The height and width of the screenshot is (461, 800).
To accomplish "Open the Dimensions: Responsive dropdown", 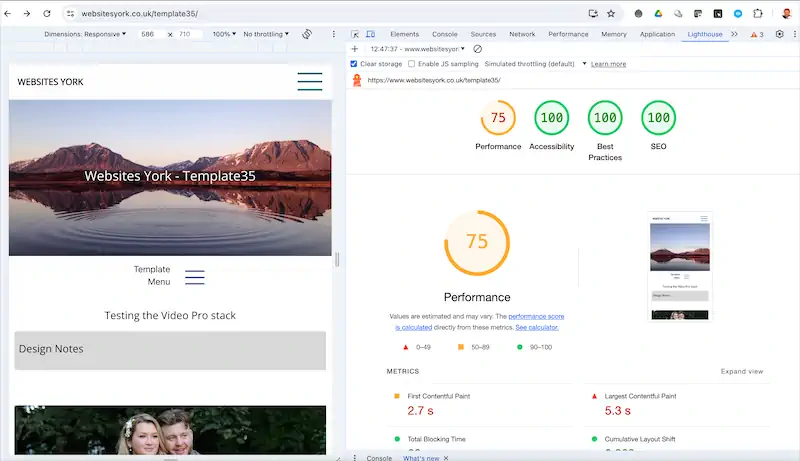I will click(x=85, y=34).
